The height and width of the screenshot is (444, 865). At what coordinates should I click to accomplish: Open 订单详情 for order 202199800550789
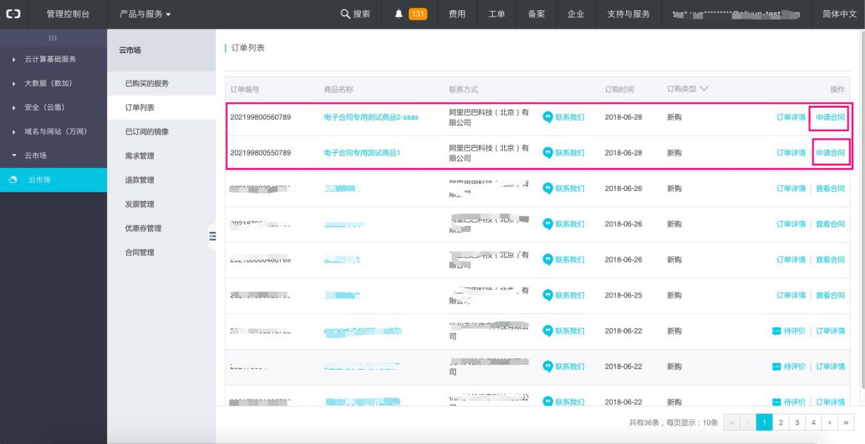pyautogui.click(x=791, y=153)
